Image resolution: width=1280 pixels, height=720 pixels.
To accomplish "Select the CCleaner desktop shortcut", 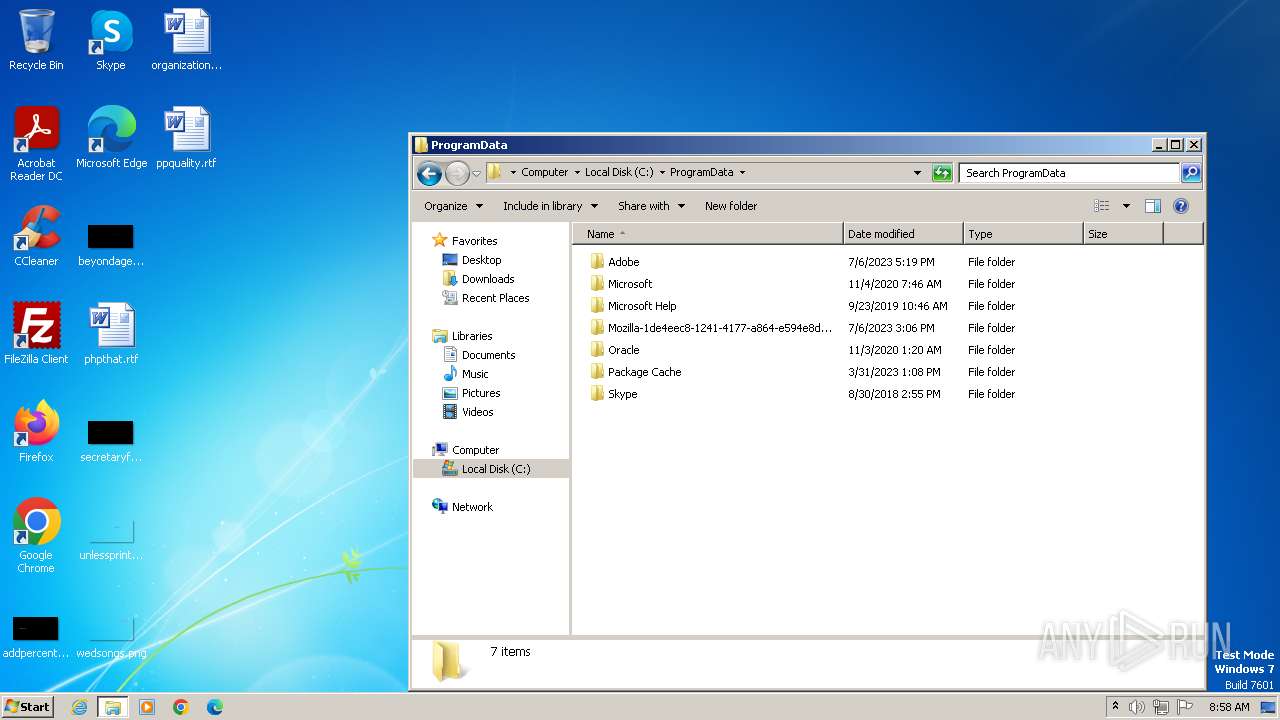I will coord(36,236).
